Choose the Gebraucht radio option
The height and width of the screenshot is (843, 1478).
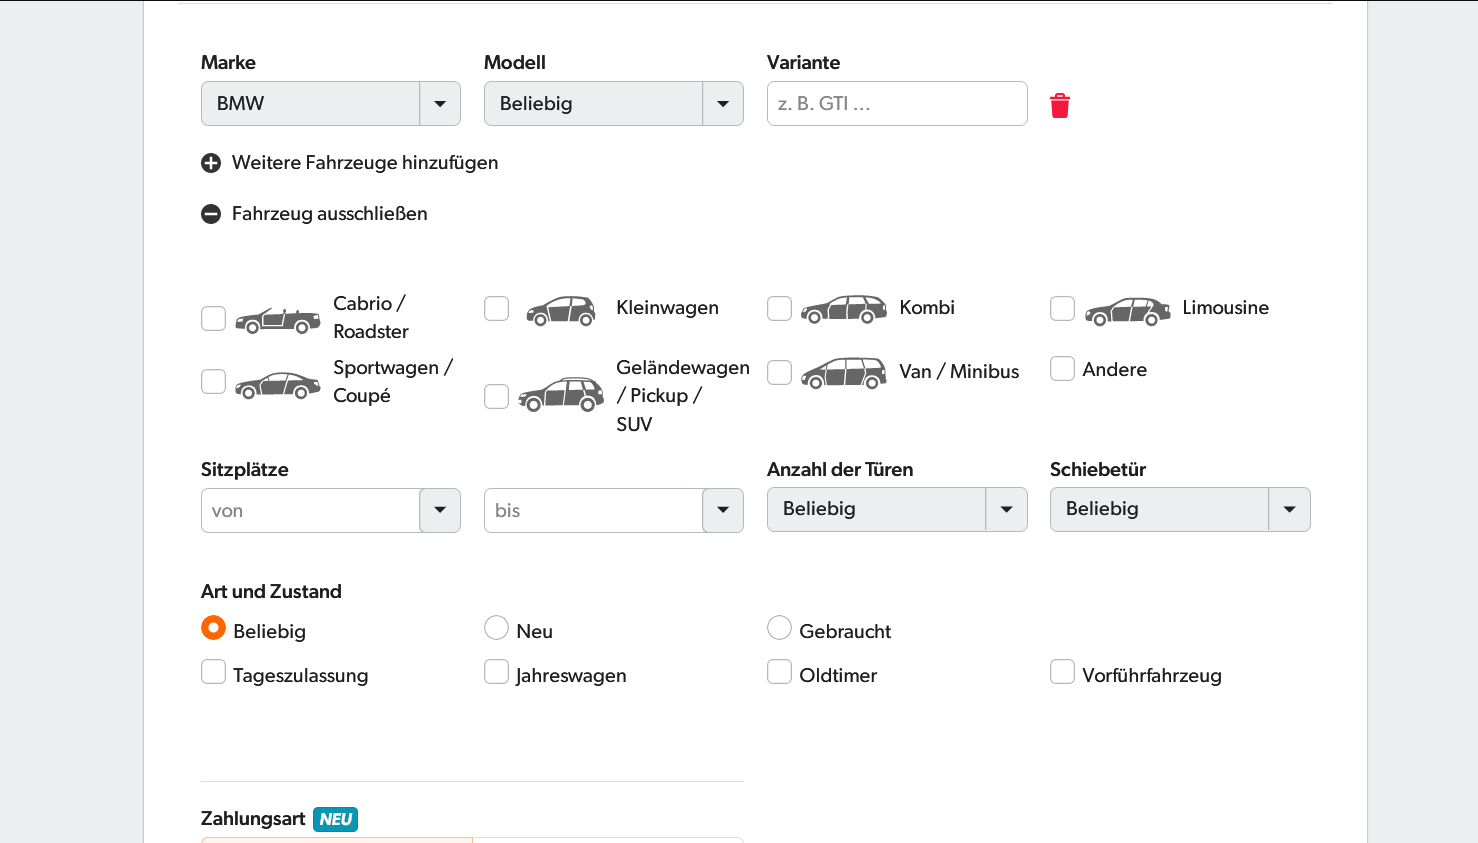tap(780, 628)
